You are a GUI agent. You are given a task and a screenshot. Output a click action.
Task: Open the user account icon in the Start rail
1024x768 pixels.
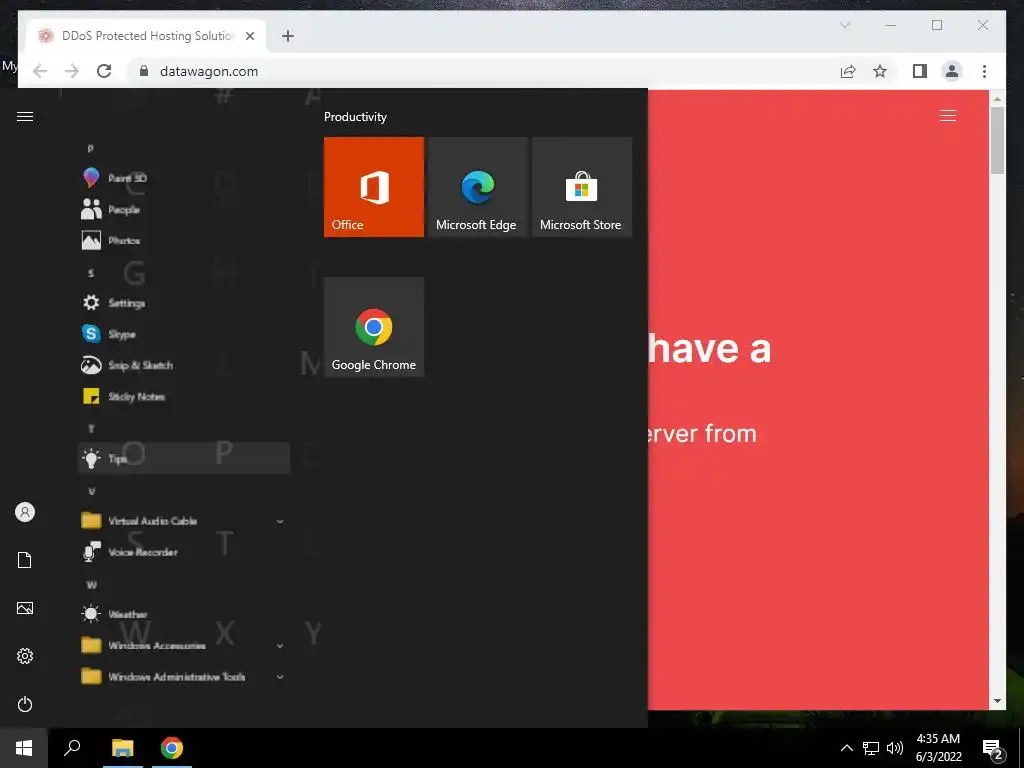[25, 512]
